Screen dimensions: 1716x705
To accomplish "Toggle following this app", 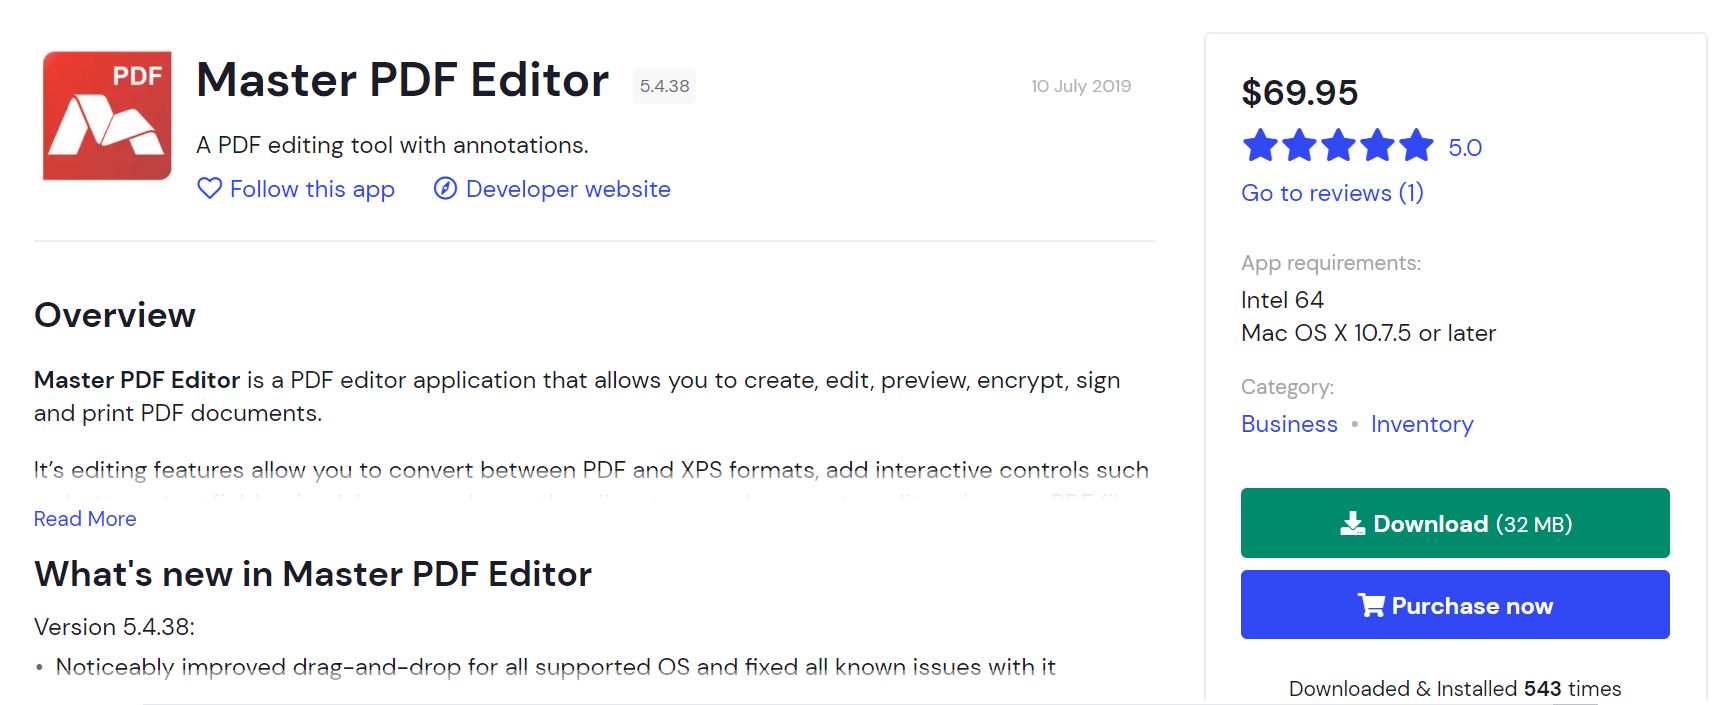I will pyautogui.click(x=296, y=189).
